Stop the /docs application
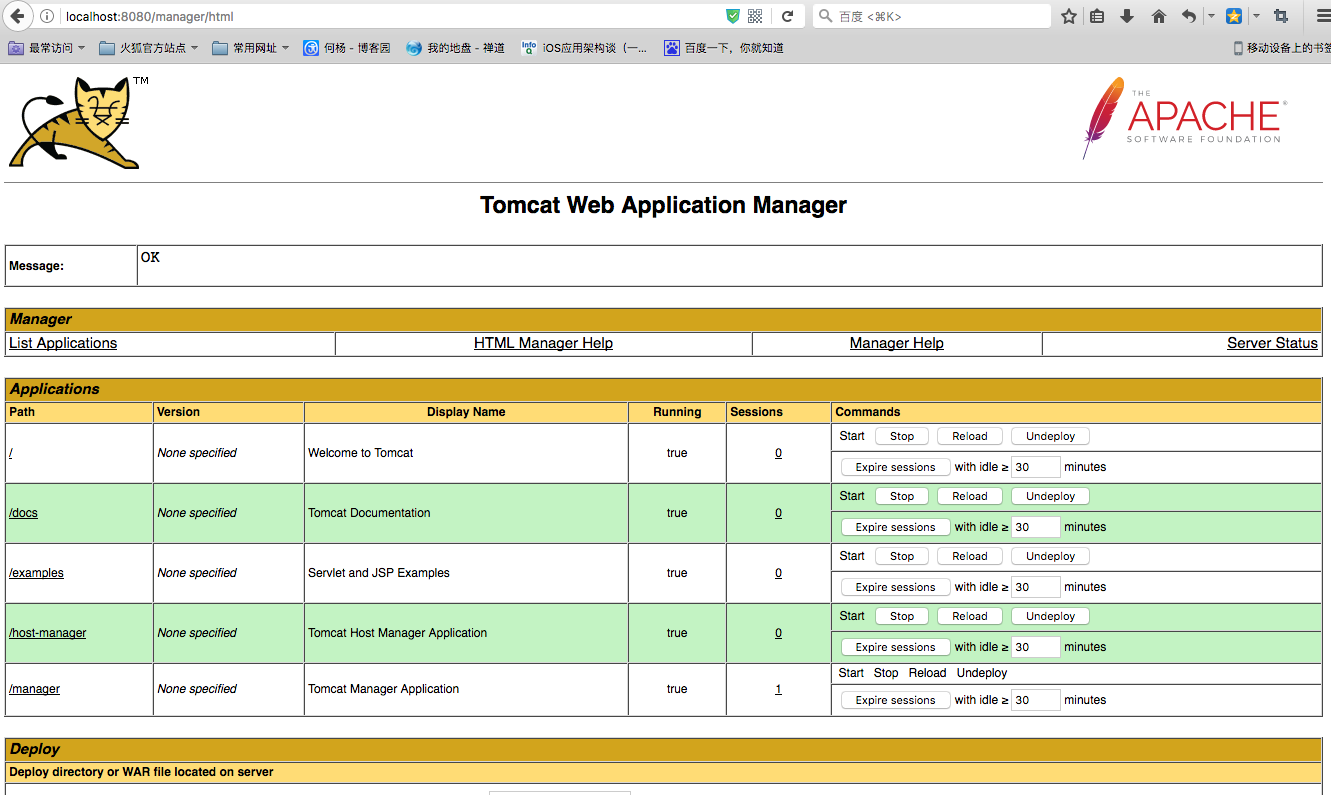The image size is (1331, 795). pos(902,496)
